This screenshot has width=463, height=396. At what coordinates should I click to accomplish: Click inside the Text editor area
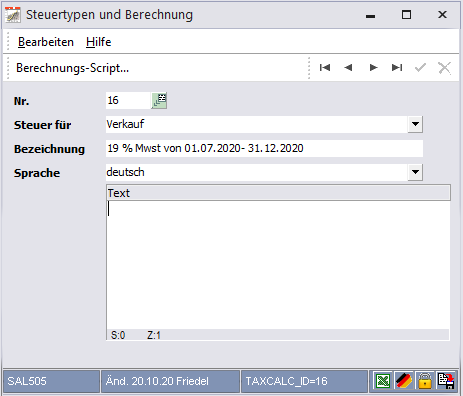pos(278,265)
